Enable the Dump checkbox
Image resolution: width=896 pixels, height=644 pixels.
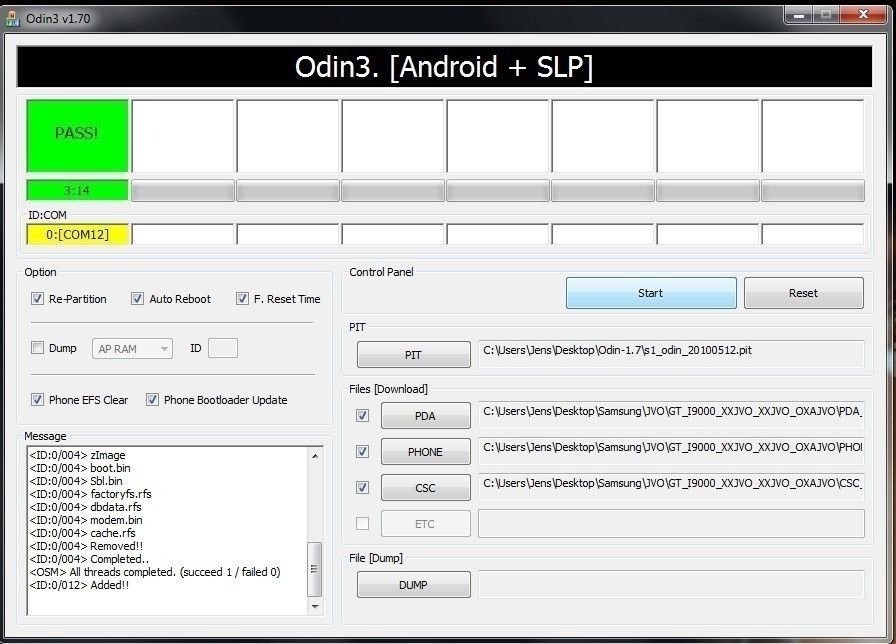38,347
